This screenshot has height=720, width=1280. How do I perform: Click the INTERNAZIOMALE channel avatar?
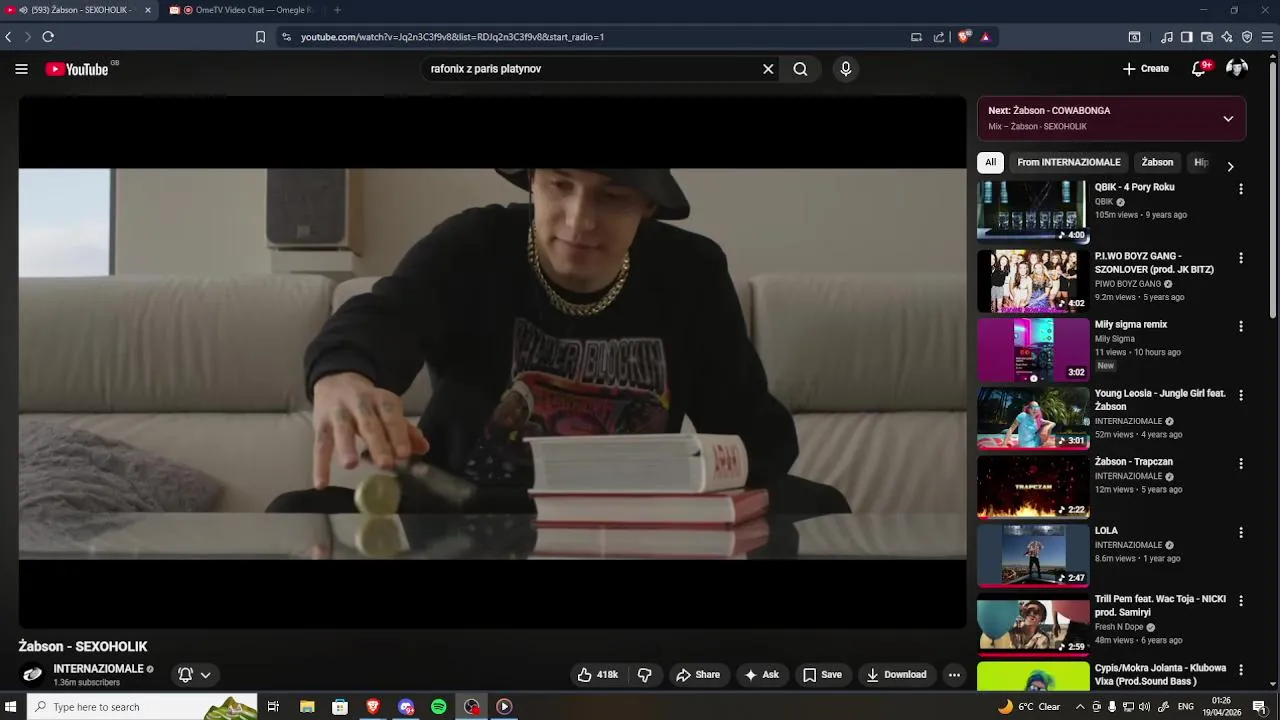point(33,674)
